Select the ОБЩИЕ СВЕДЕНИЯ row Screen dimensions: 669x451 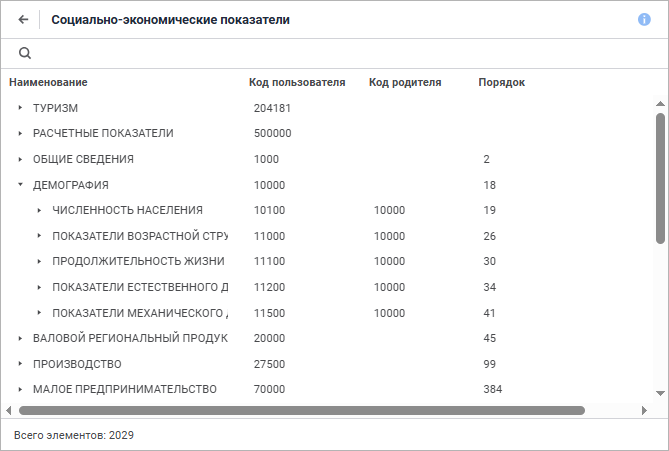[83, 159]
